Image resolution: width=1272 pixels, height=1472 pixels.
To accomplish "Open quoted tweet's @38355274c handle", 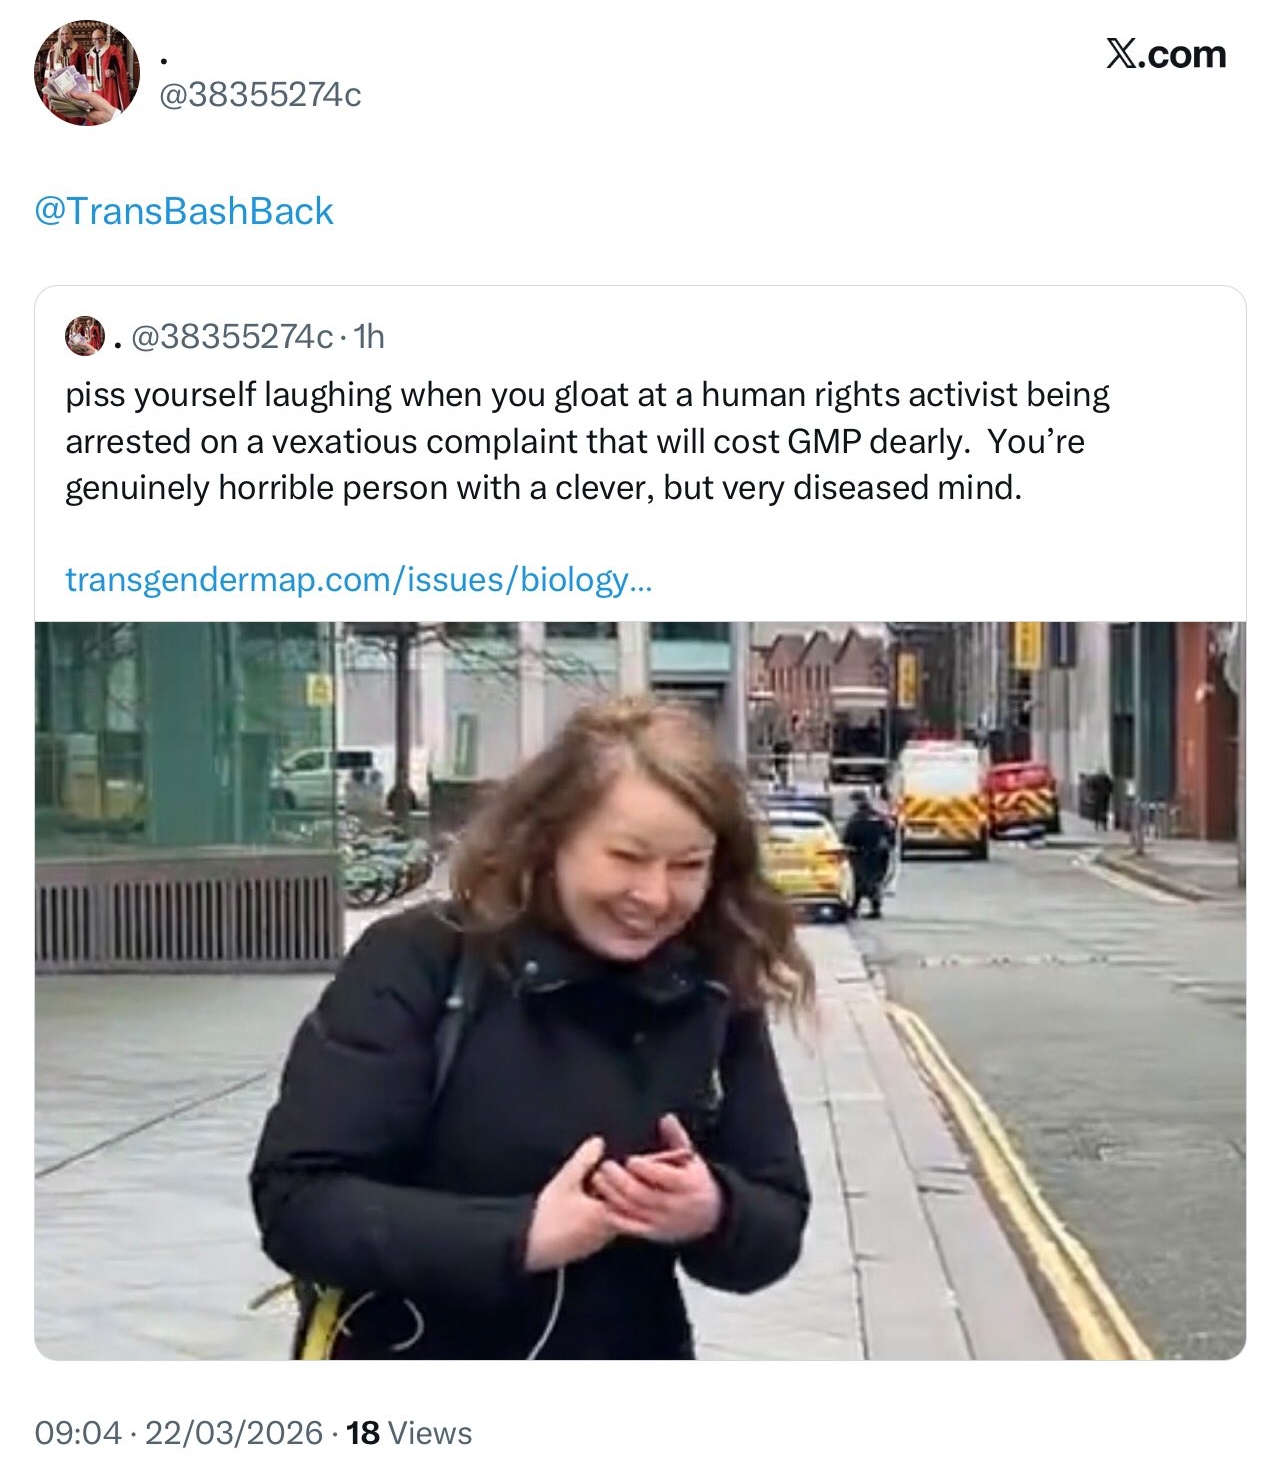I will [x=232, y=337].
